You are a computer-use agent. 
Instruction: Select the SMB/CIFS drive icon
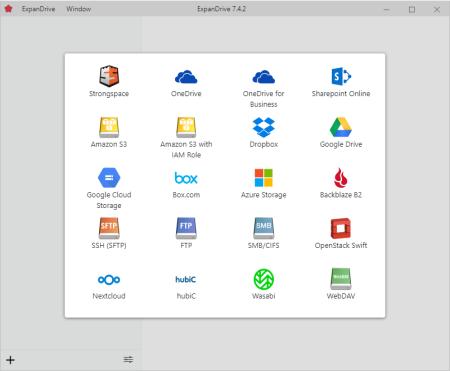[x=263, y=228]
